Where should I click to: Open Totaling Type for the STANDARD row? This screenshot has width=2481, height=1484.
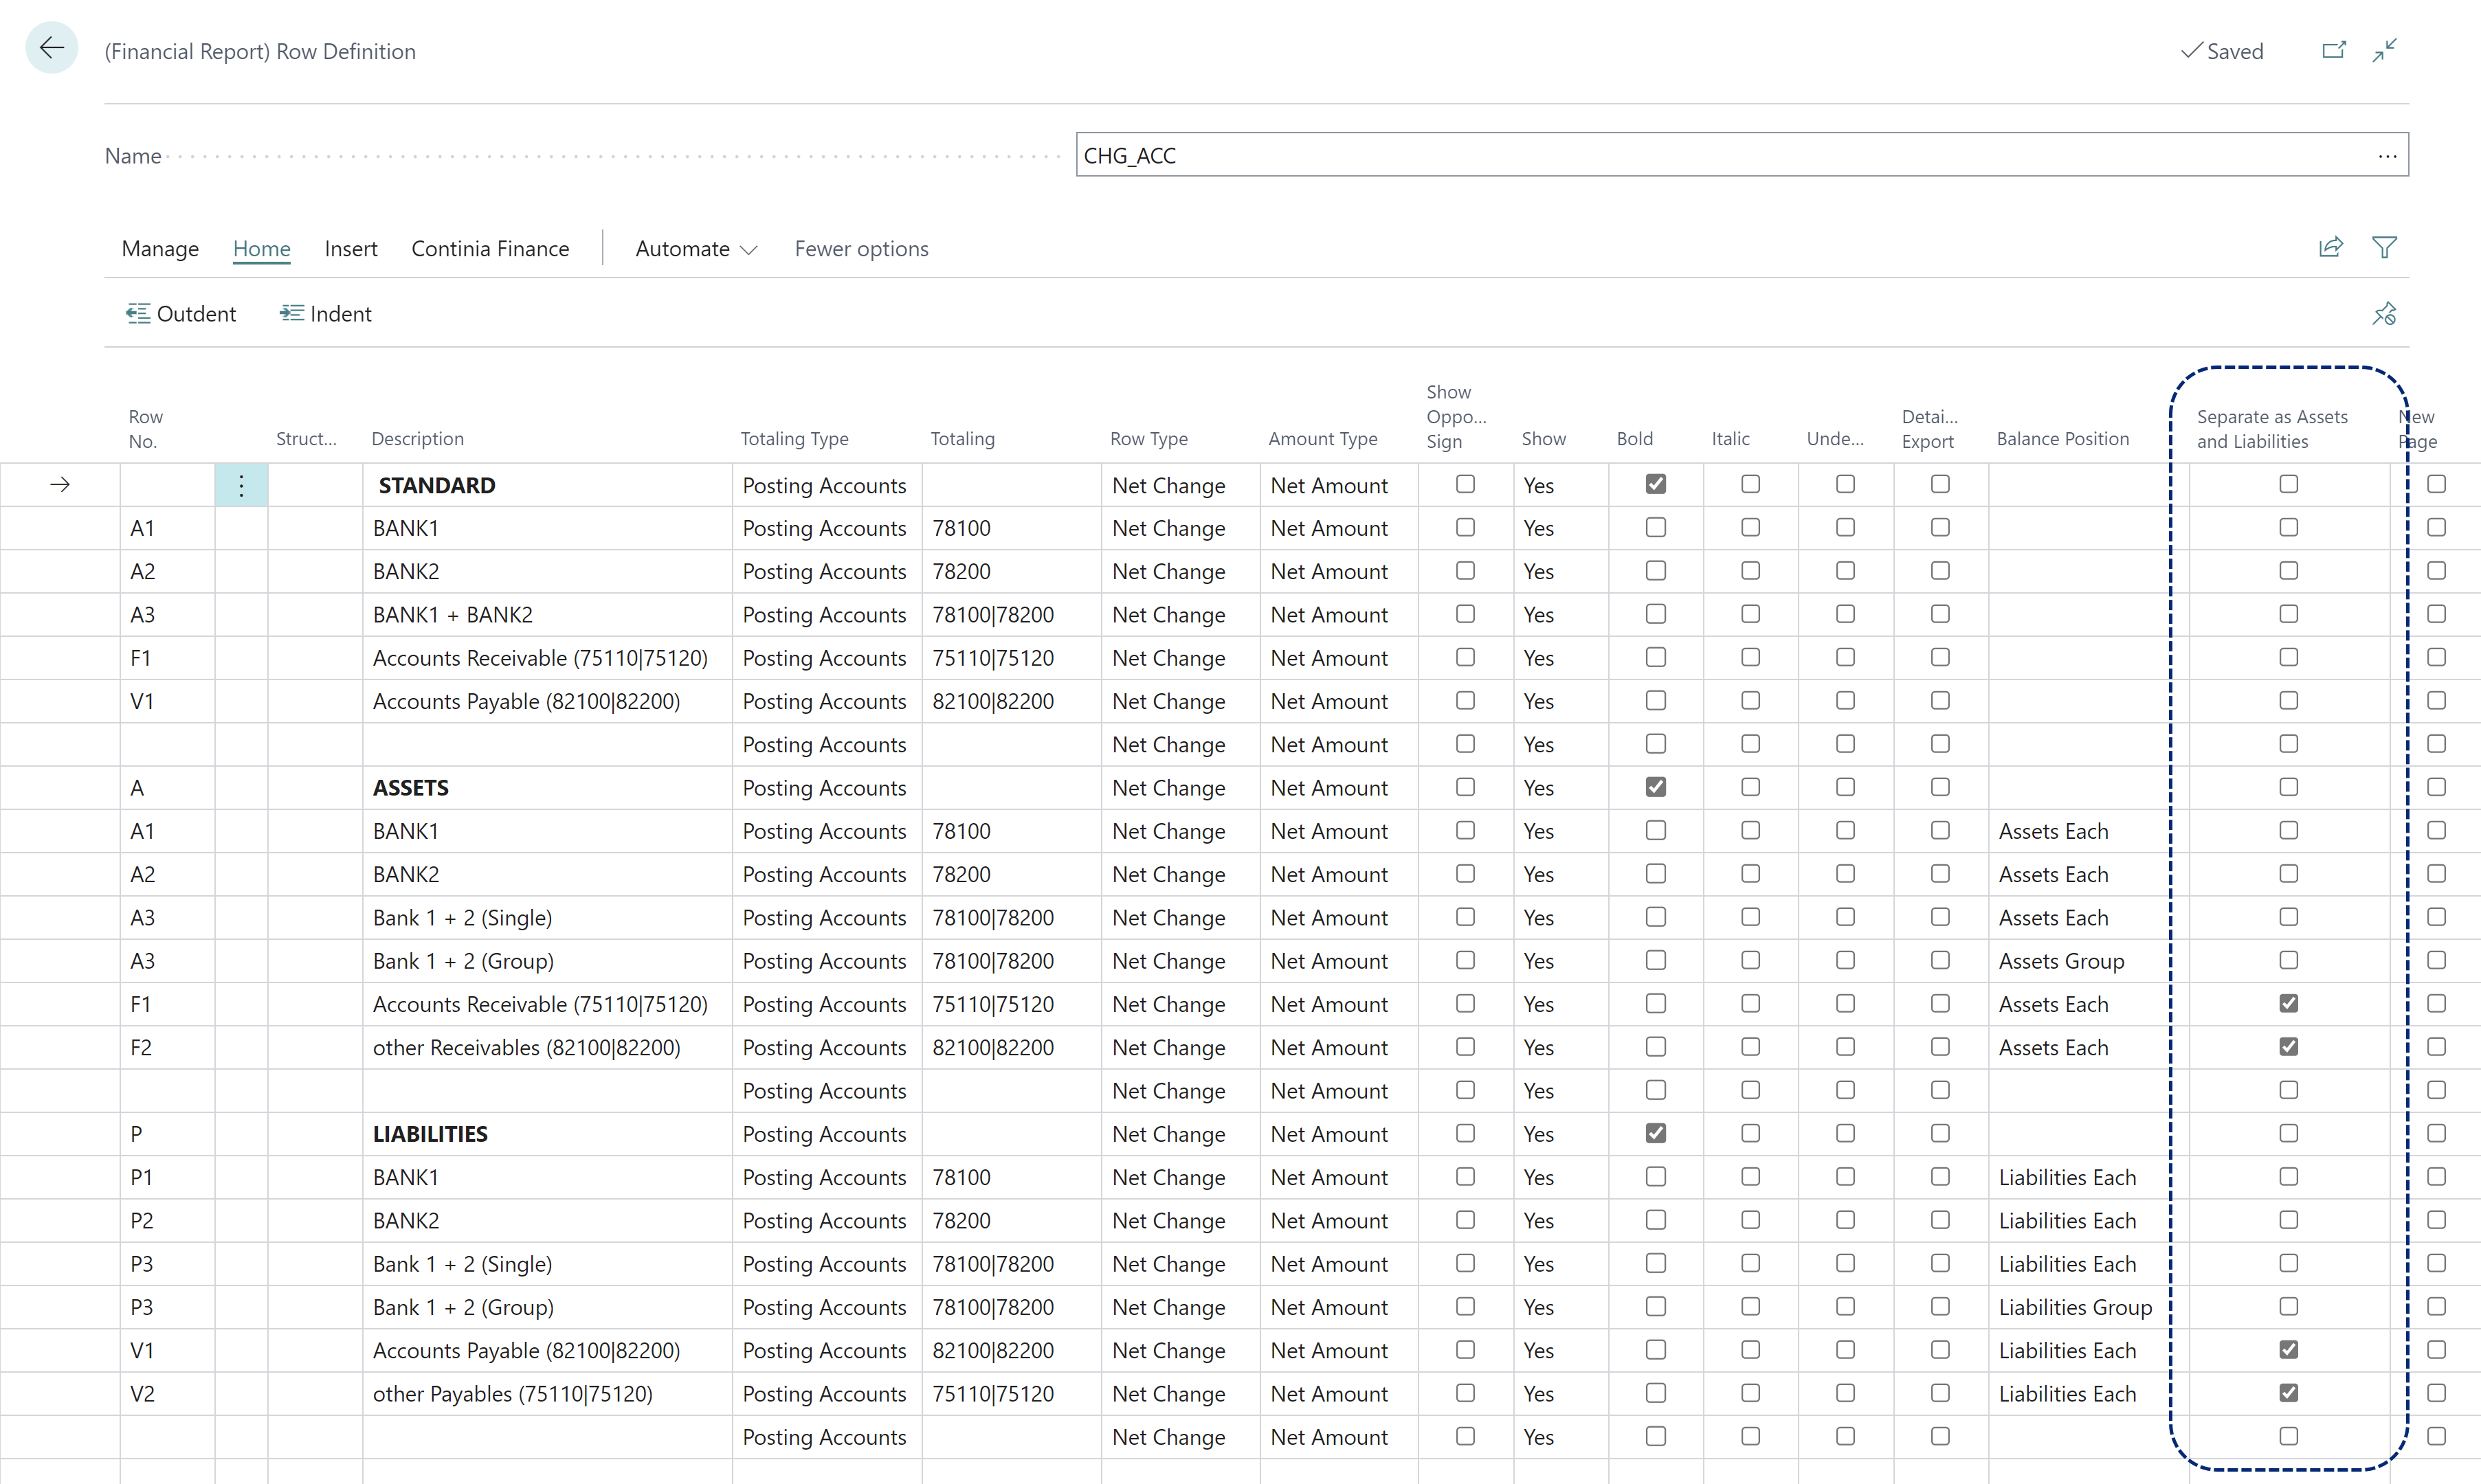(x=826, y=485)
